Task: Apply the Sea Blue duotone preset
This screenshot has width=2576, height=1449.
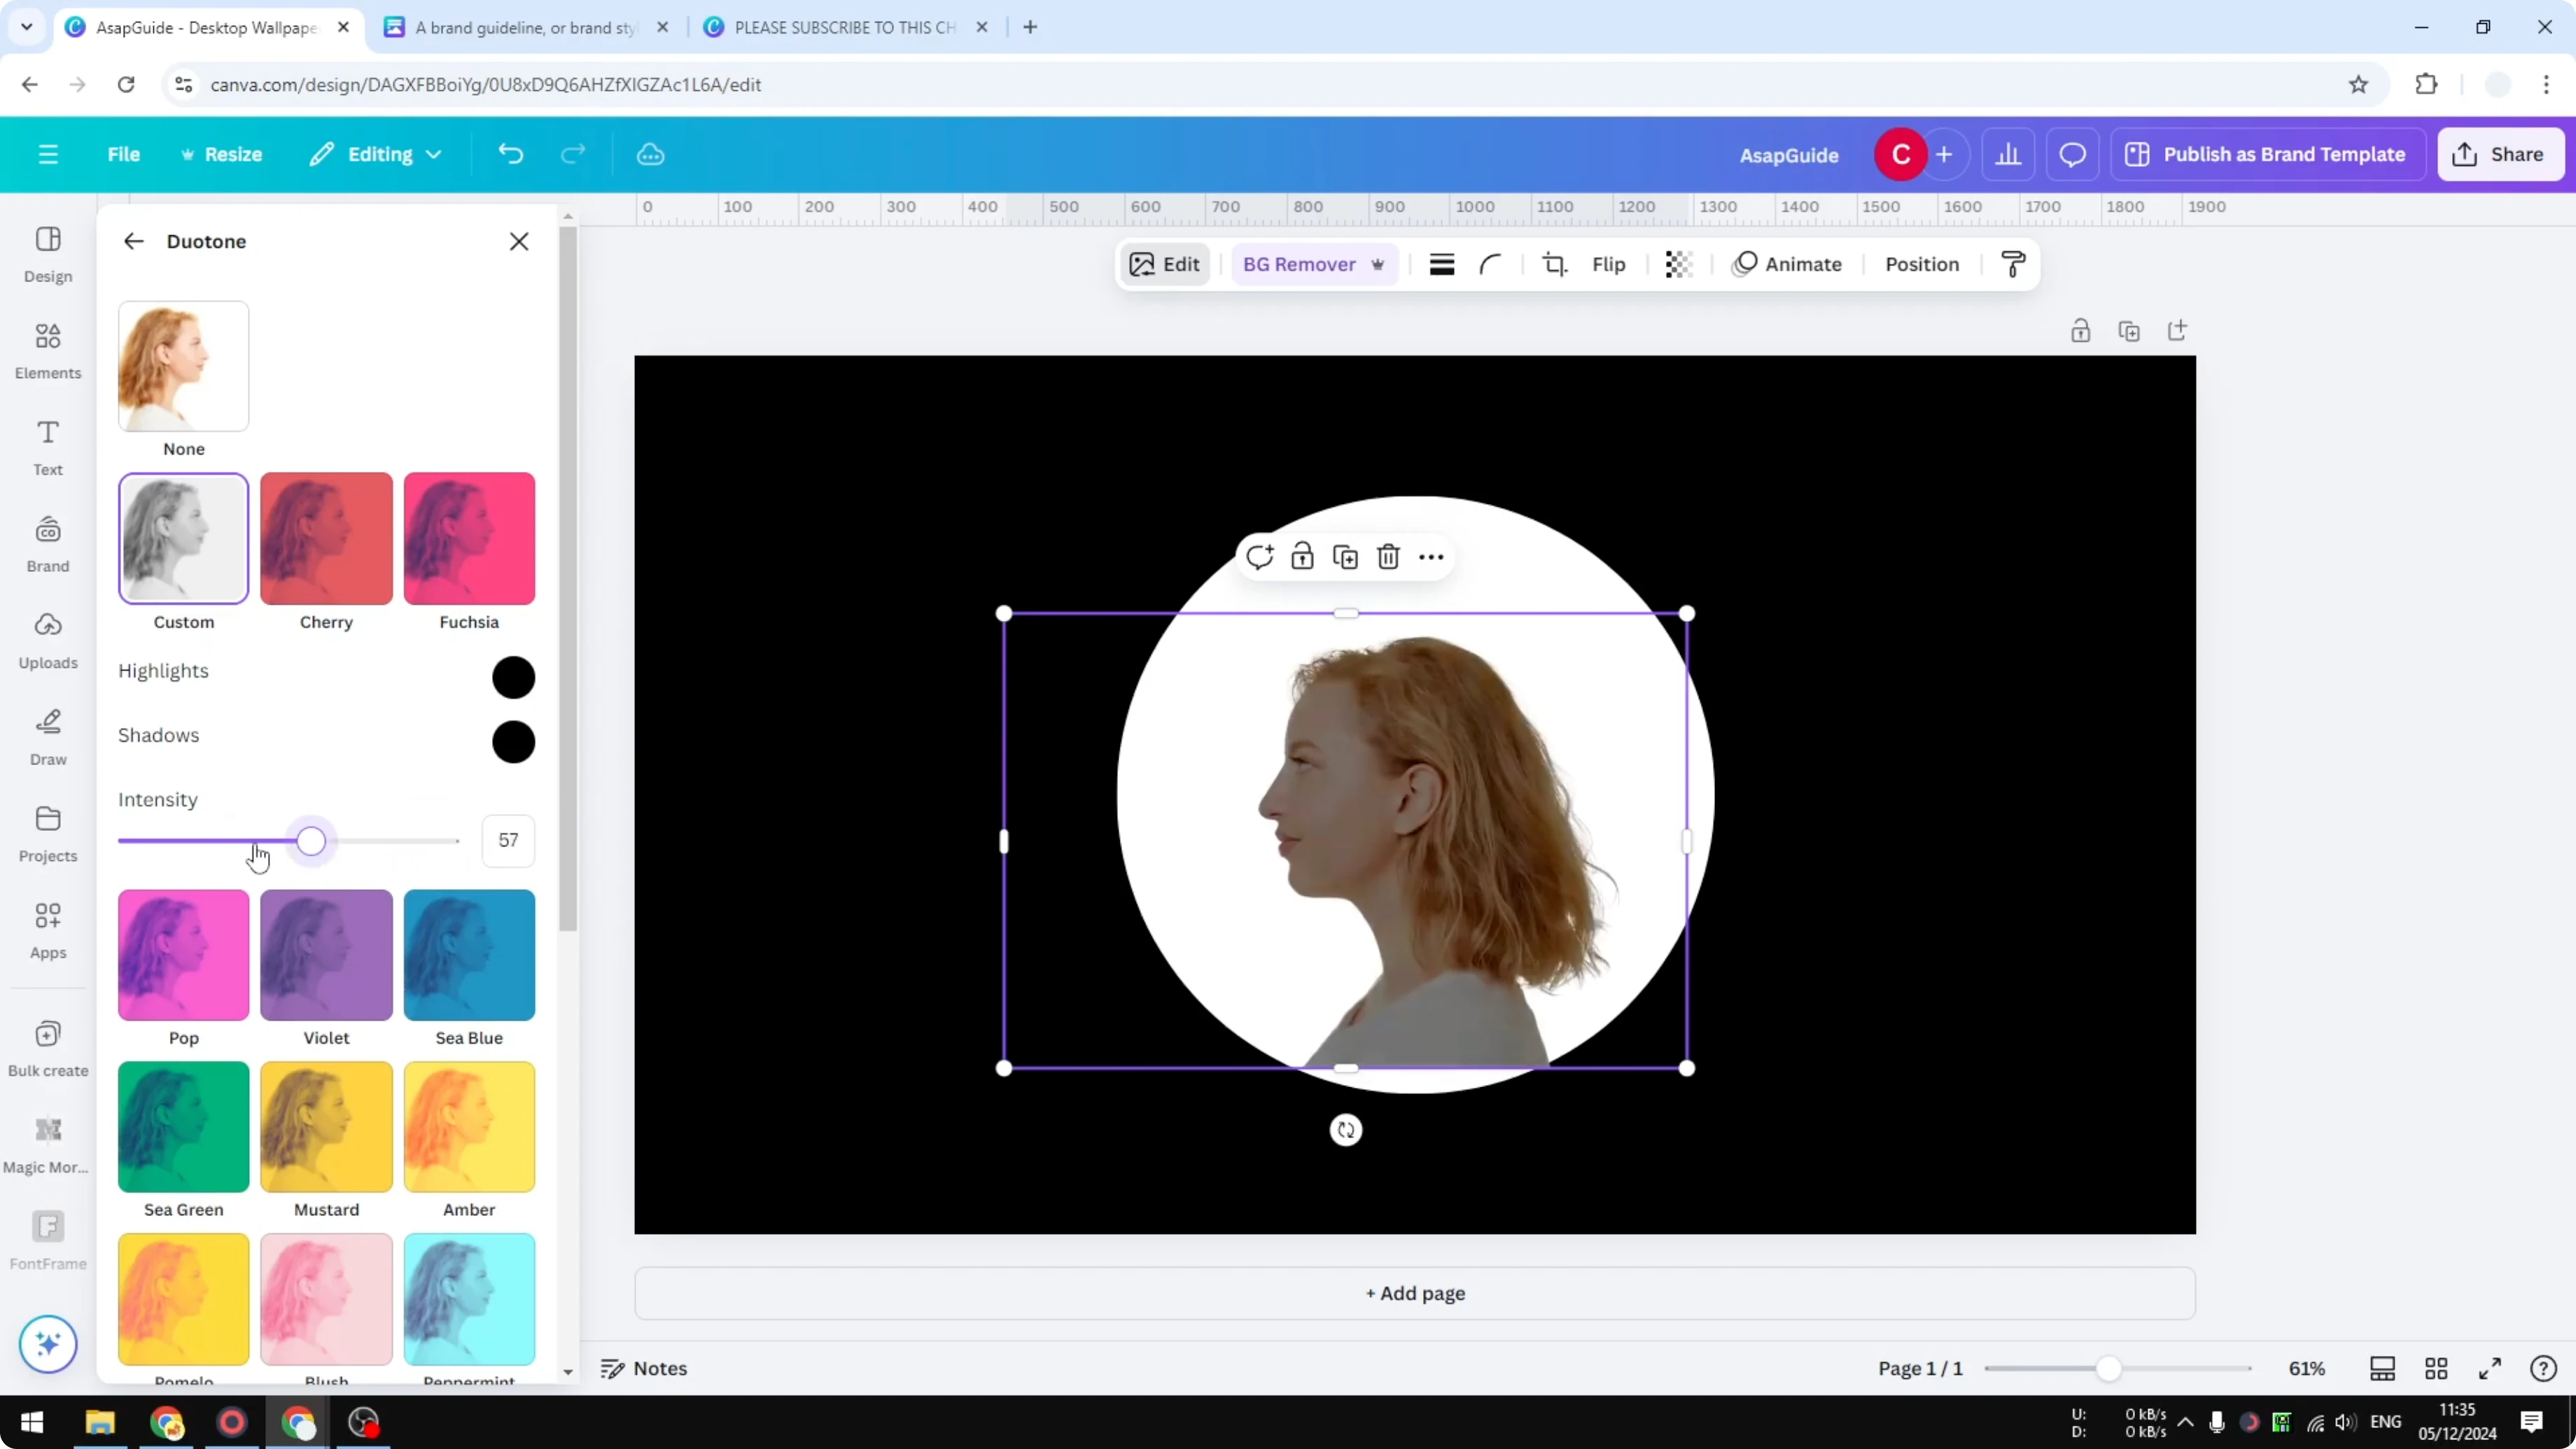Action: click(x=469, y=954)
